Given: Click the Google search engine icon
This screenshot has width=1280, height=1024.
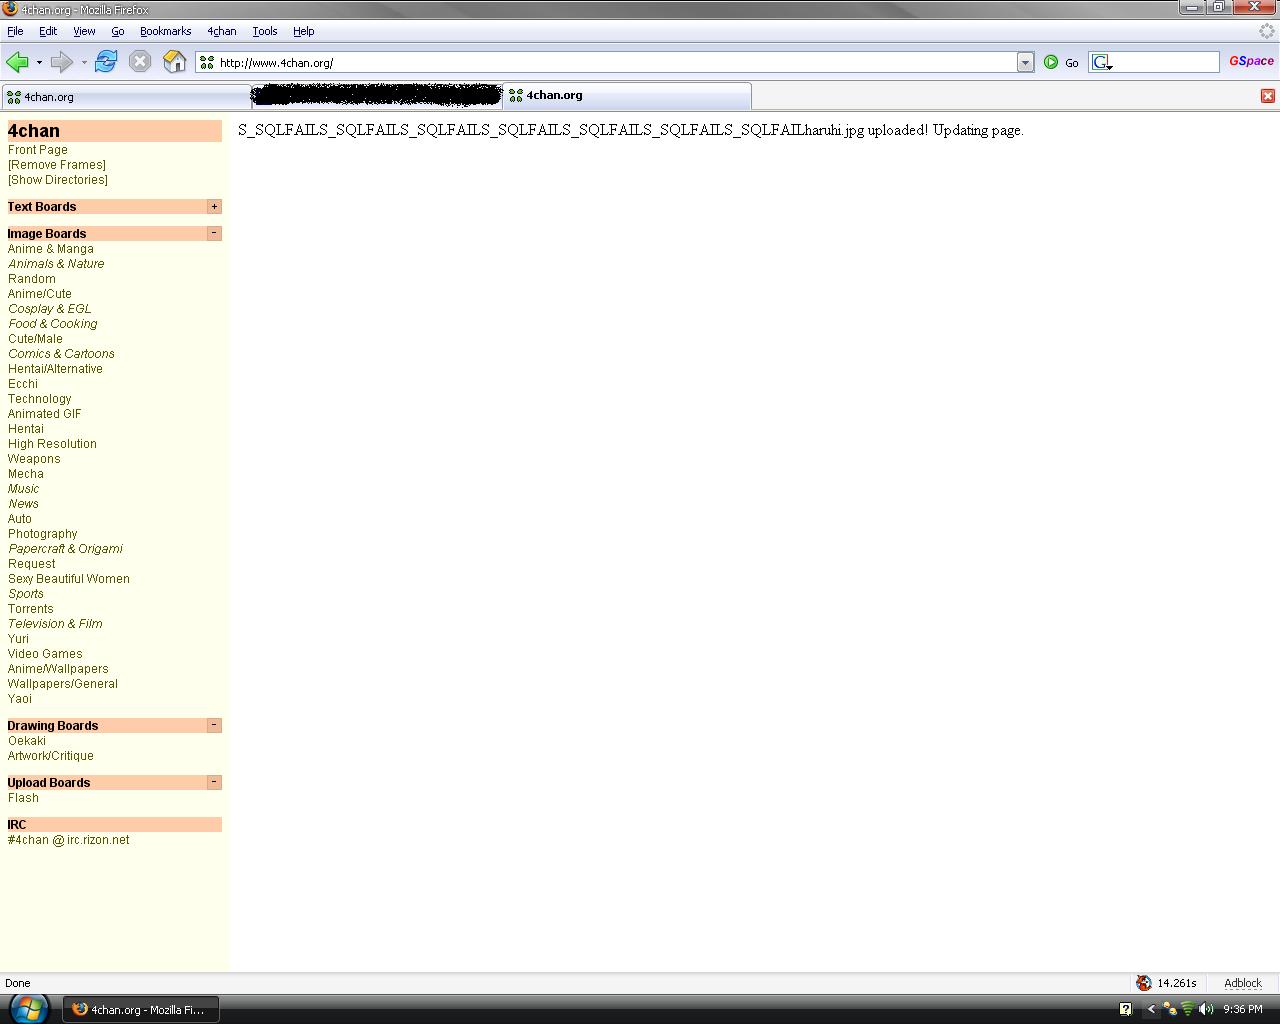Looking at the screenshot, I should (x=1101, y=62).
